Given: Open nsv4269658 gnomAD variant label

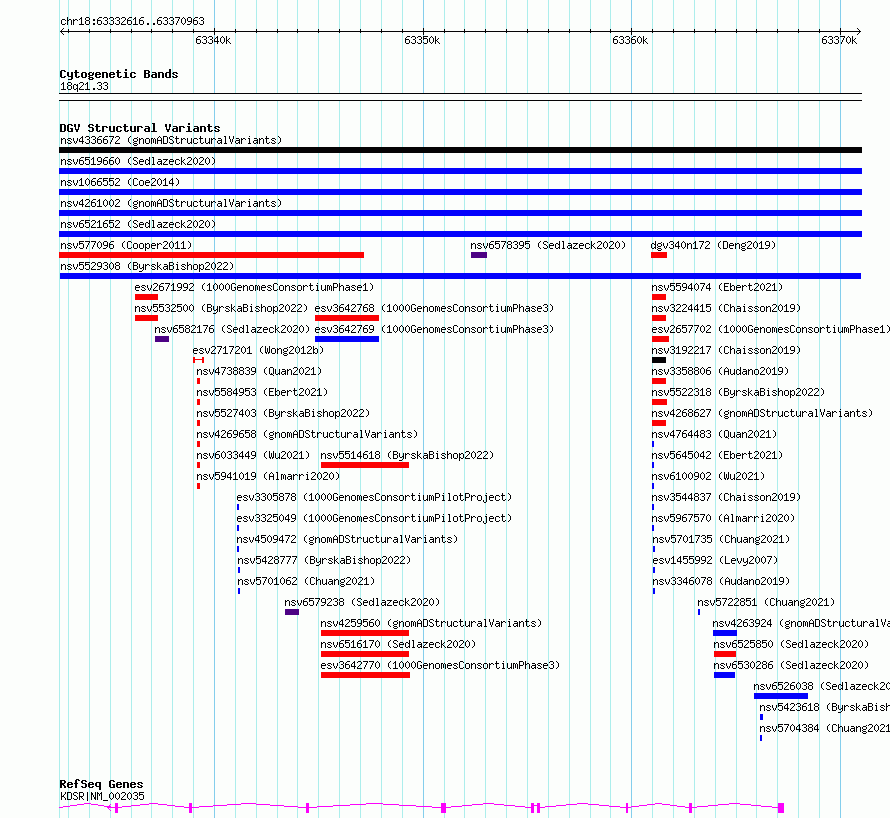Looking at the screenshot, I should click(307, 434).
